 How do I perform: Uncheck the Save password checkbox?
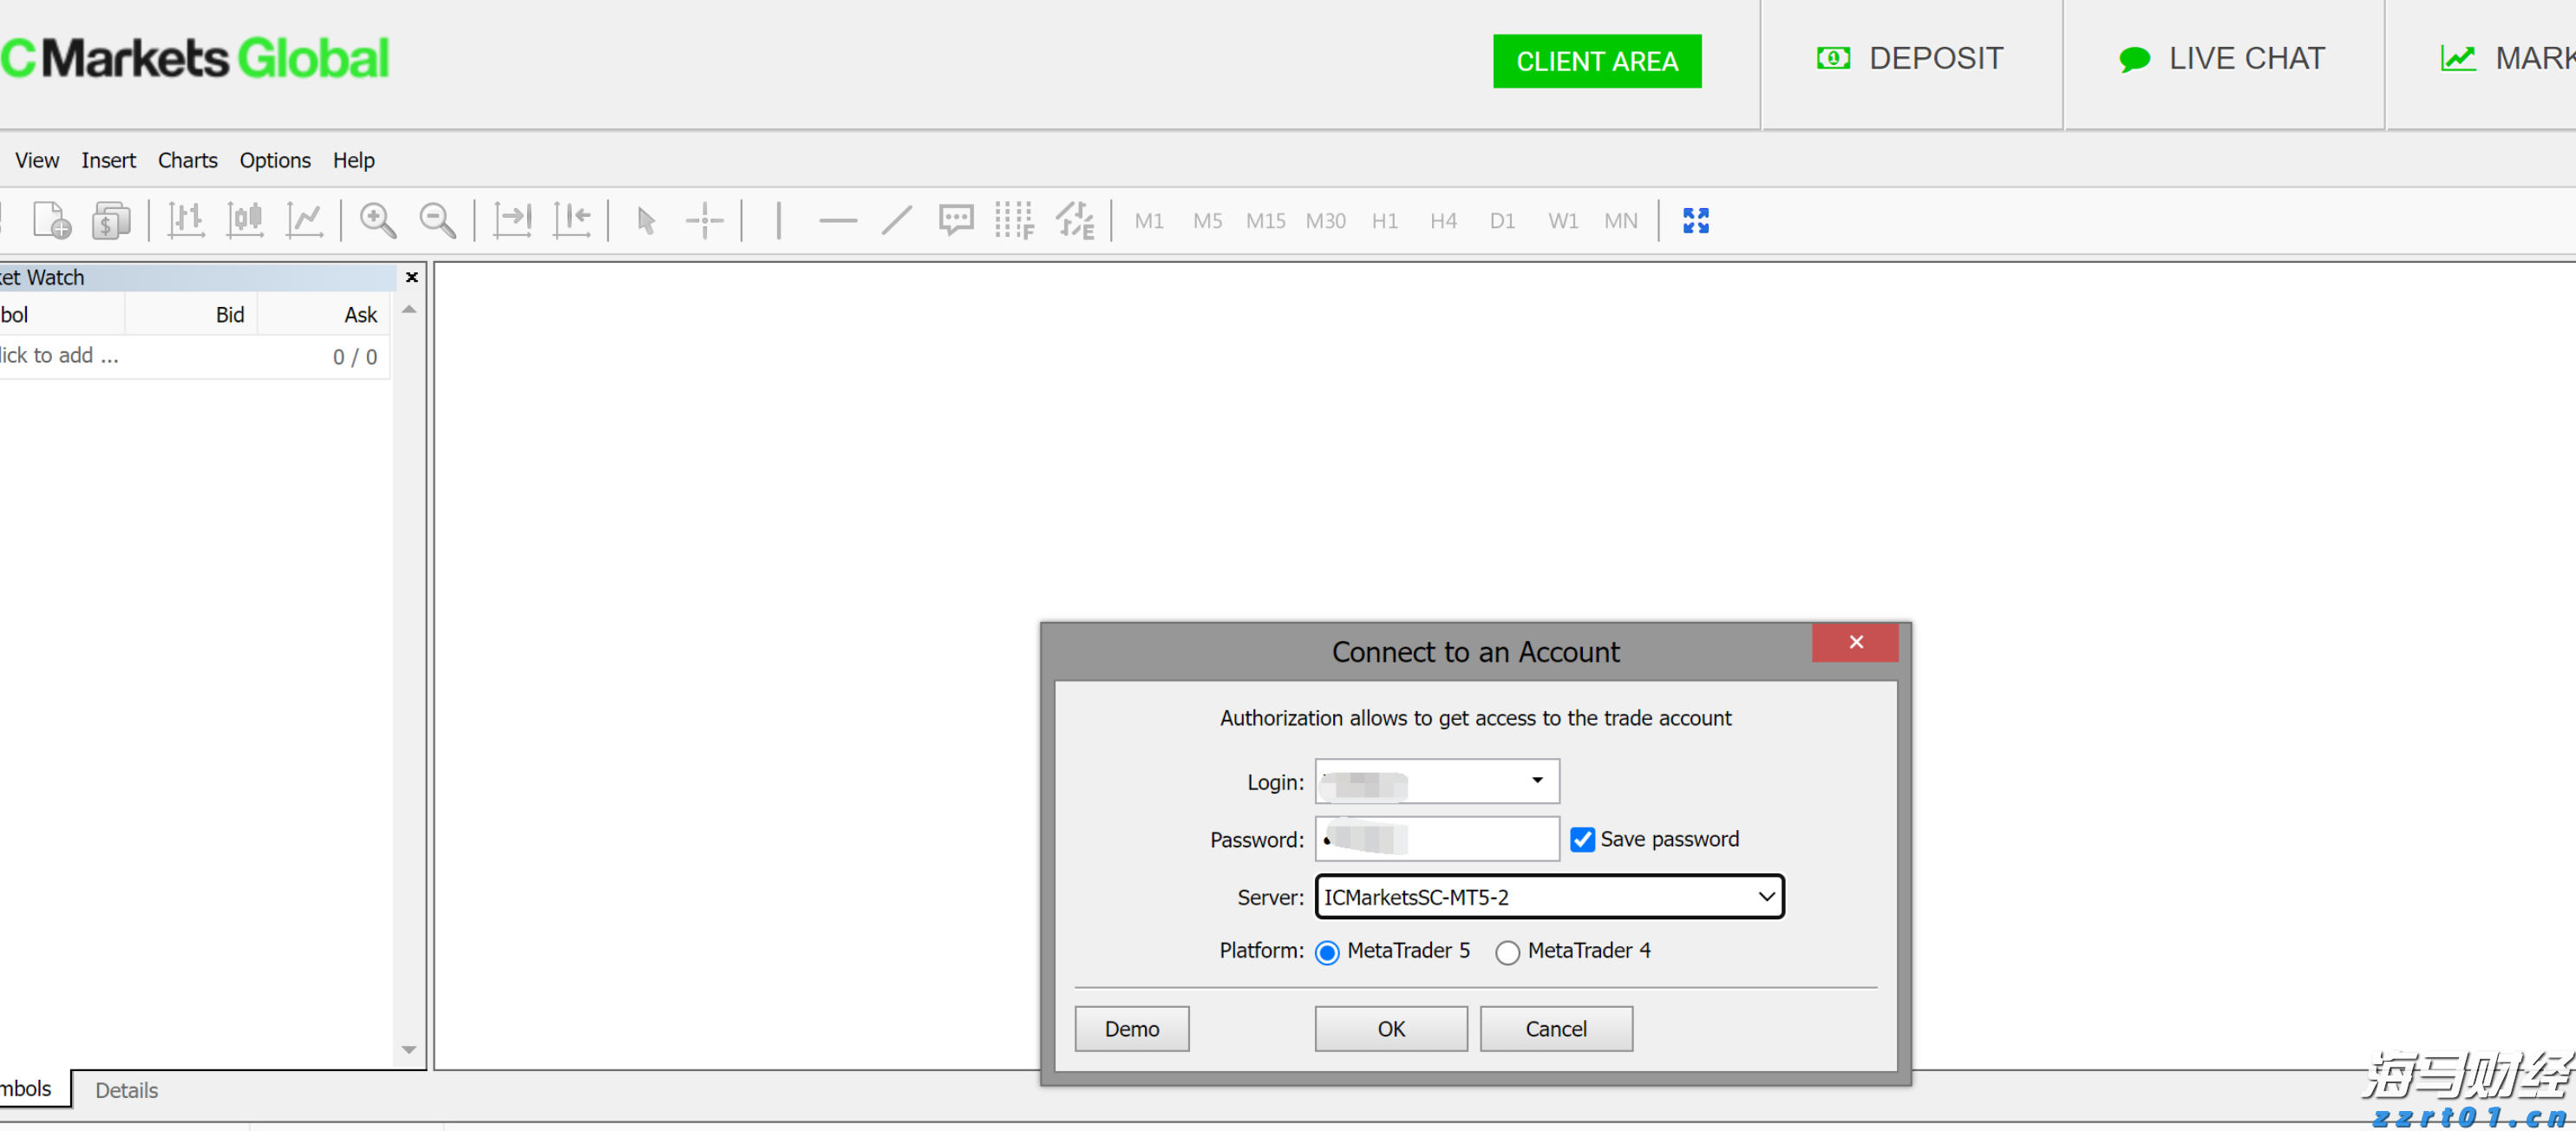[1581, 839]
